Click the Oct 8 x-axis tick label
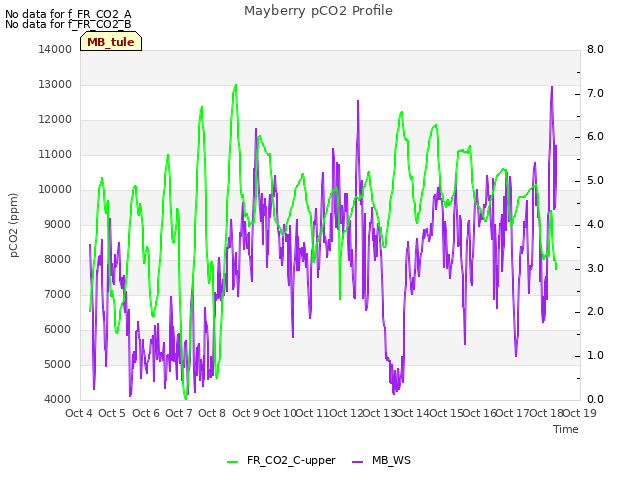 (x=212, y=413)
